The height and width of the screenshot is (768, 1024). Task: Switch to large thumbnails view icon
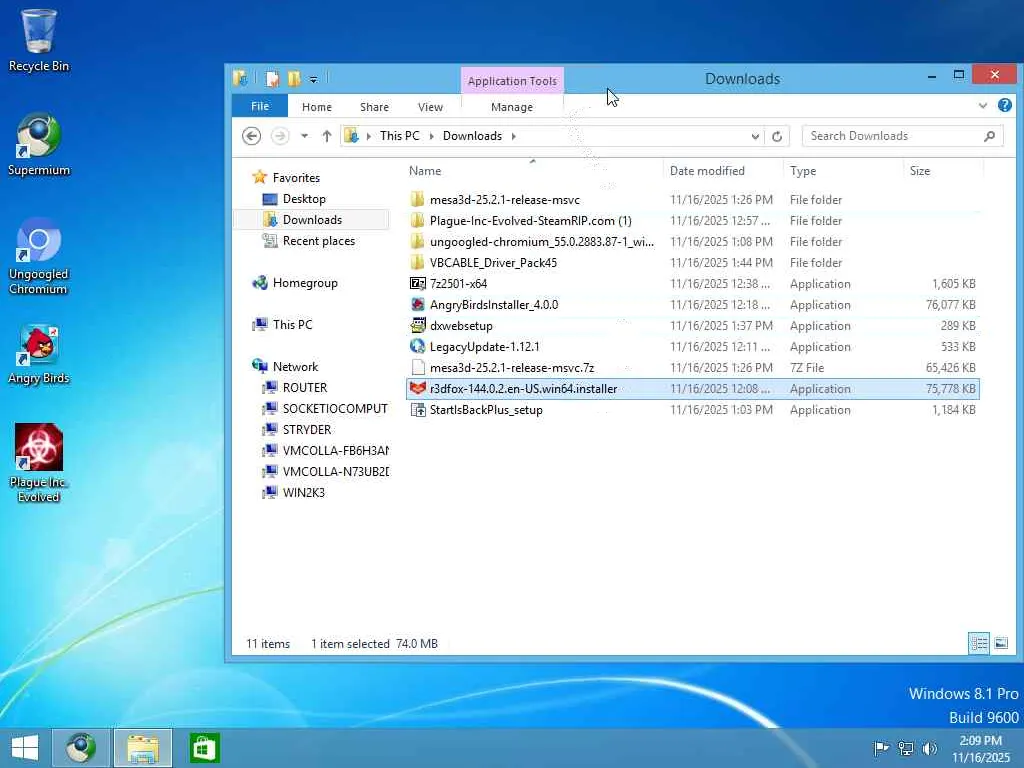[1000, 643]
